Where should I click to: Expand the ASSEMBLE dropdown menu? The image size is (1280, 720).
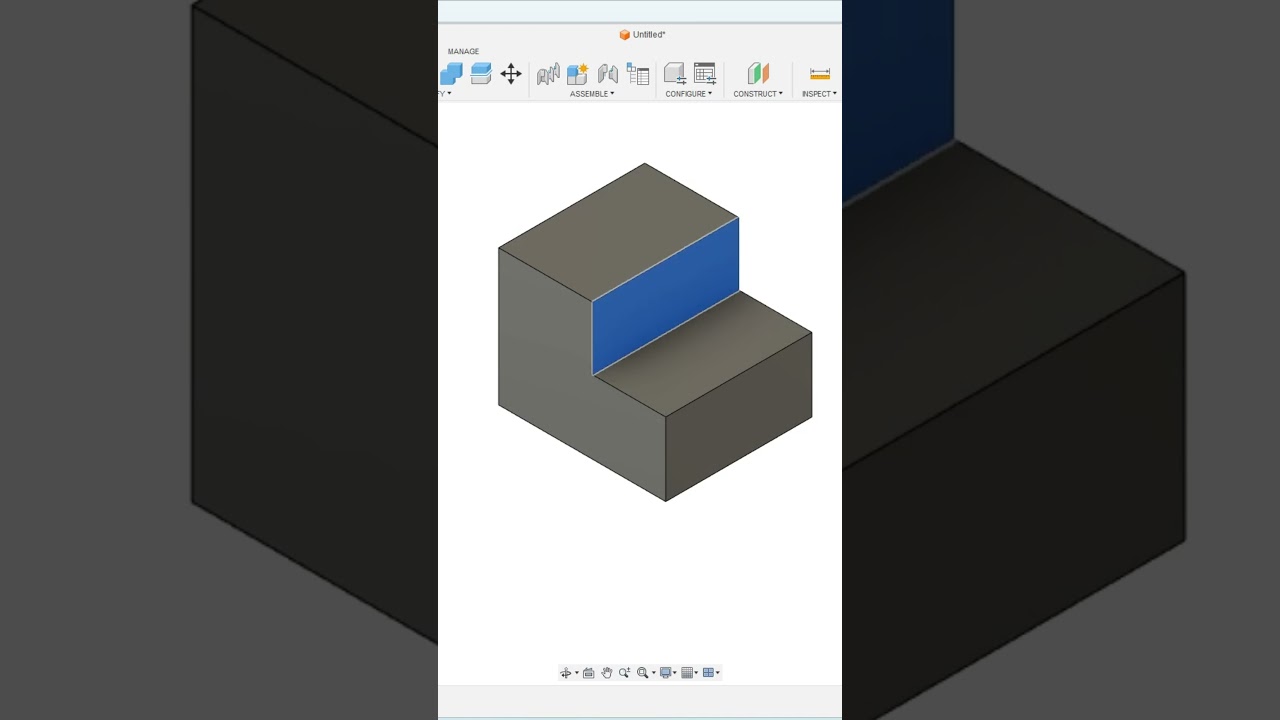592,94
